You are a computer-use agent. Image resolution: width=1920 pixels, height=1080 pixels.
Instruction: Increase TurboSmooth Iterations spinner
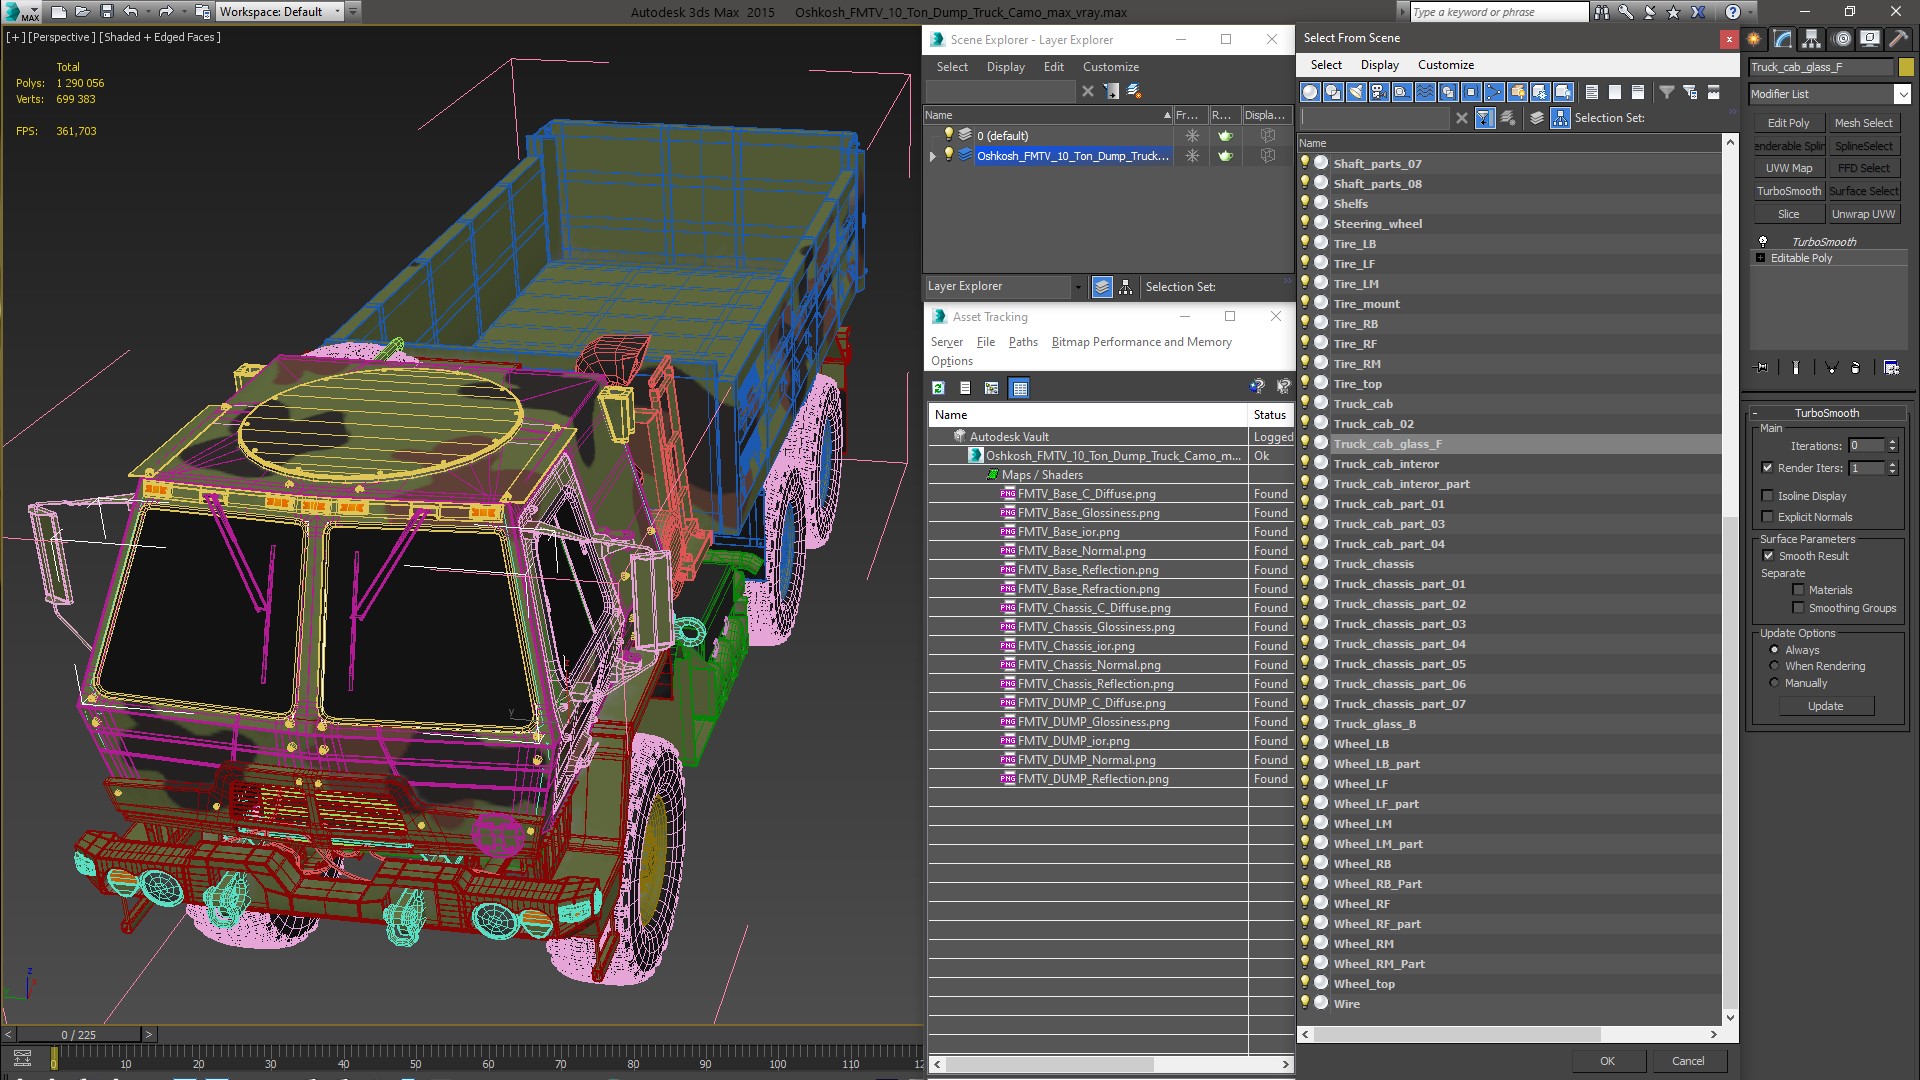1893,442
